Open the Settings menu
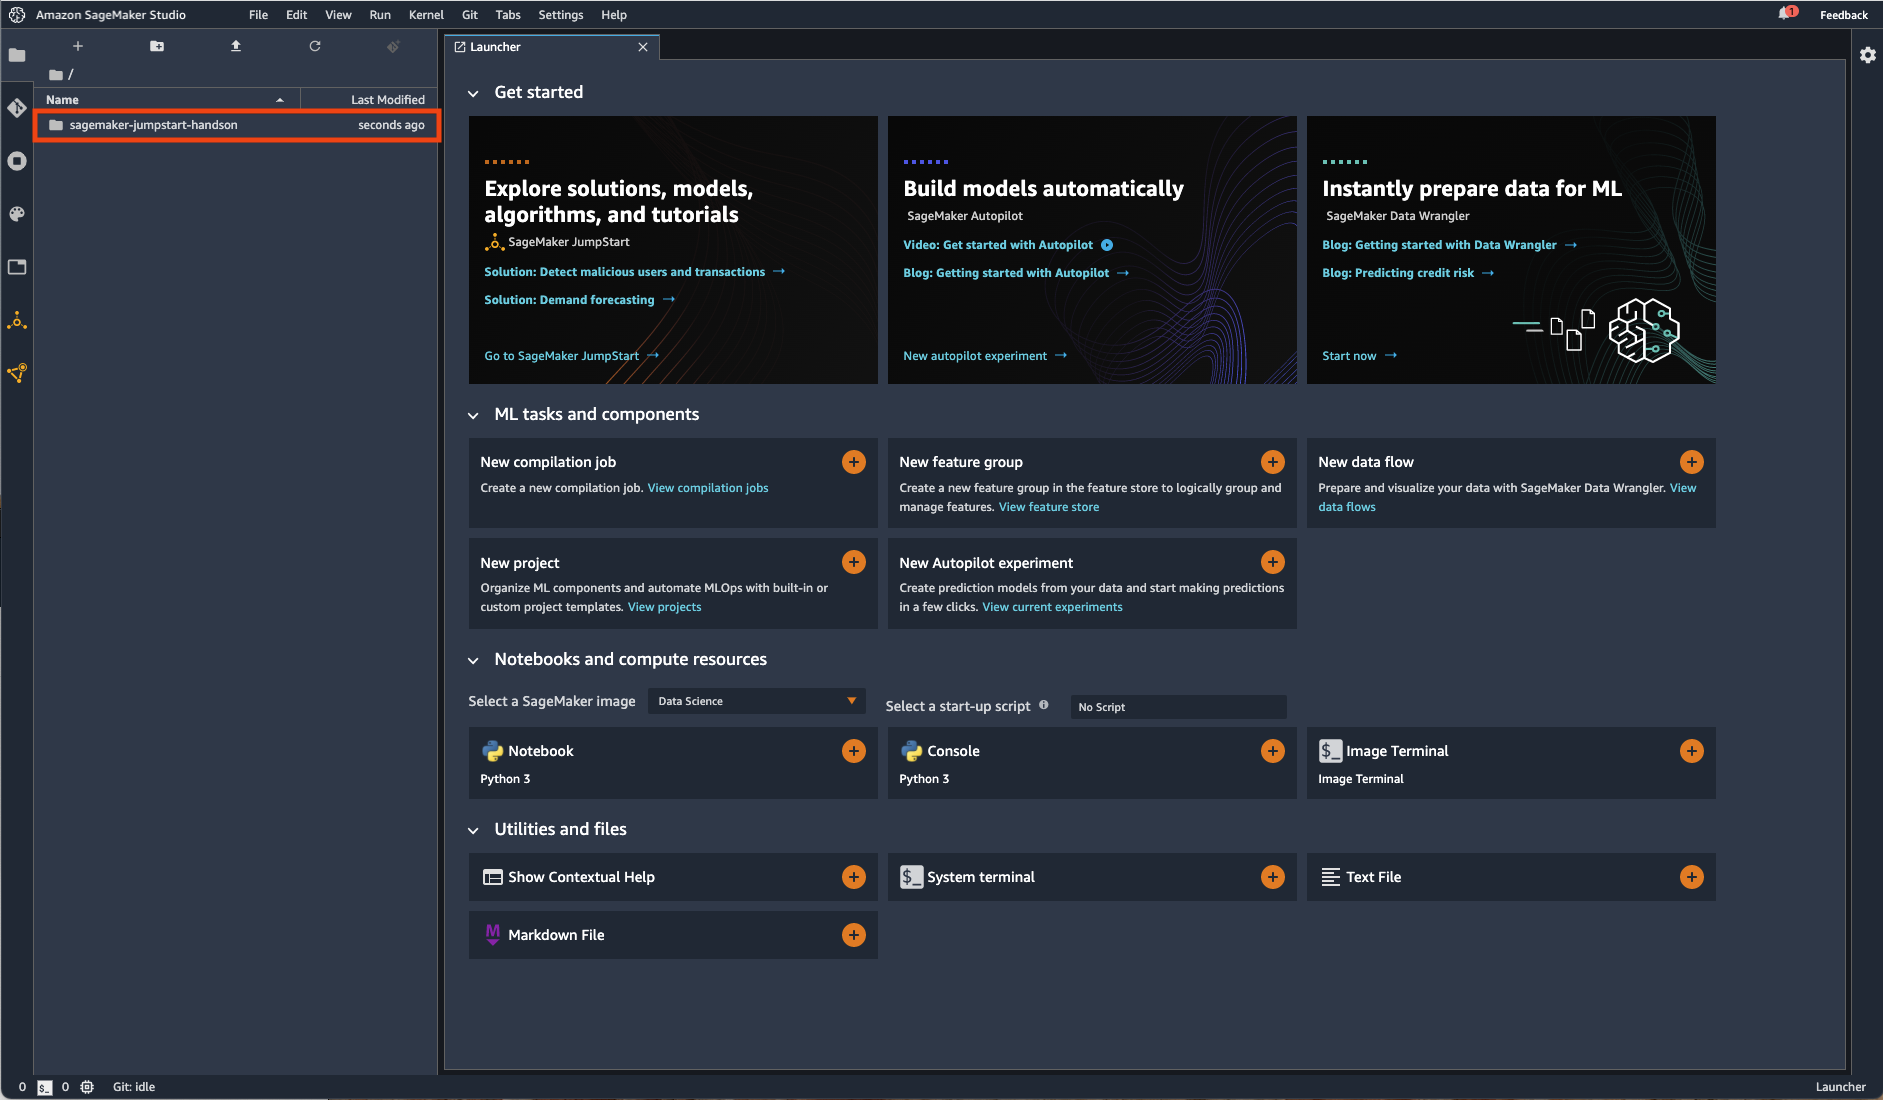This screenshot has height=1100, width=1883. (560, 15)
